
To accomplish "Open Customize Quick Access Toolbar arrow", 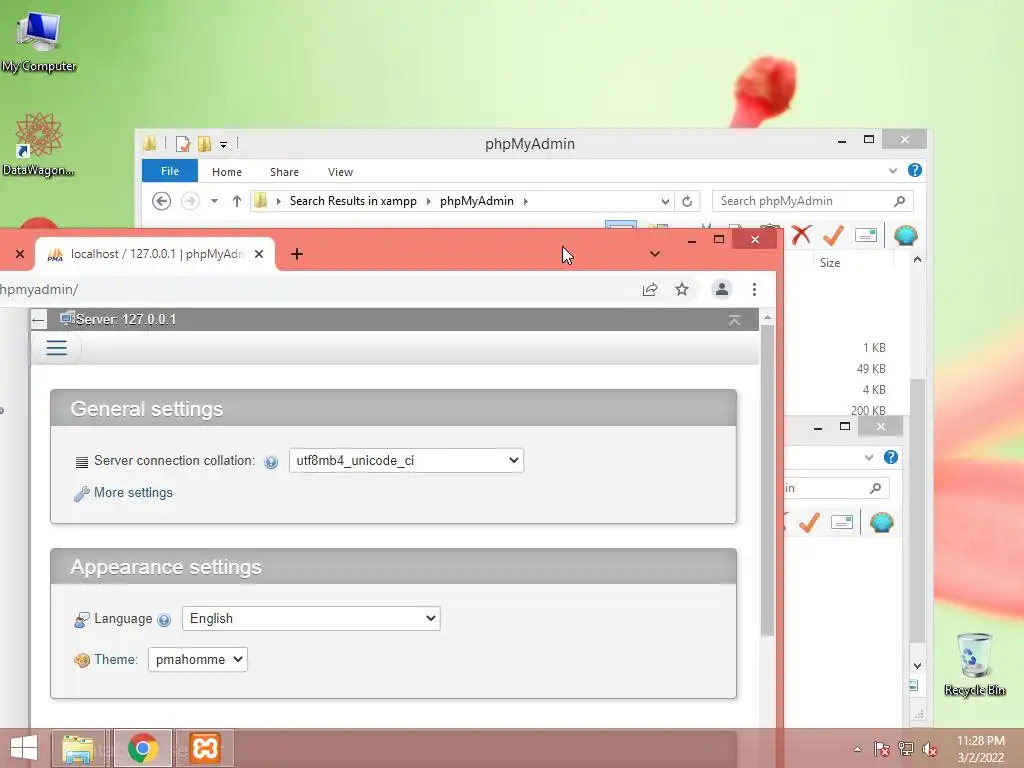I will coord(223,144).
